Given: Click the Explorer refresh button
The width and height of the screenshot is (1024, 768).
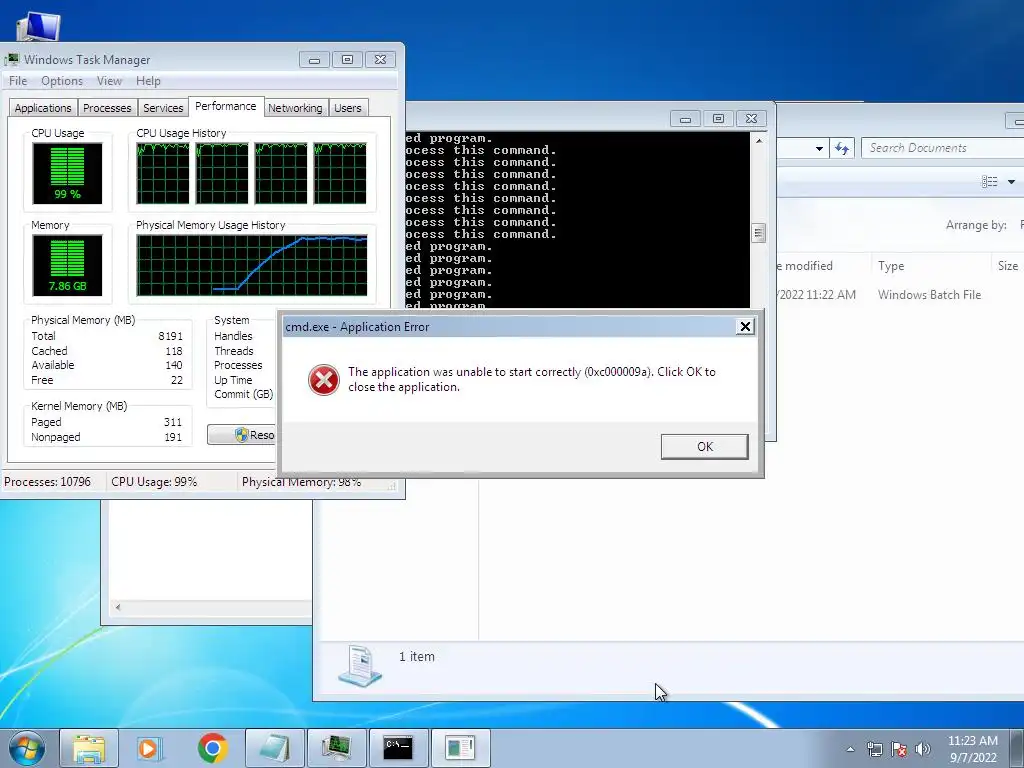Looking at the screenshot, I should coord(842,148).
